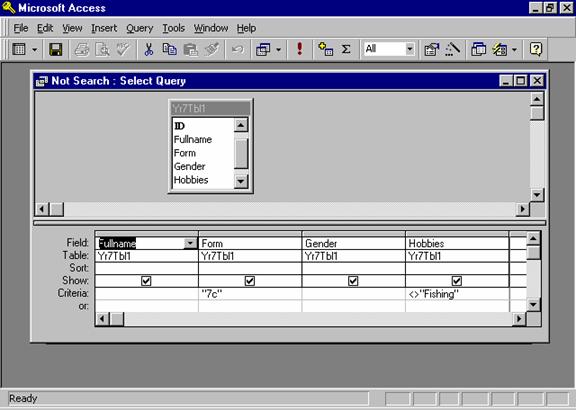Open the New Object dropdown arrow

[x=514, y=50]
